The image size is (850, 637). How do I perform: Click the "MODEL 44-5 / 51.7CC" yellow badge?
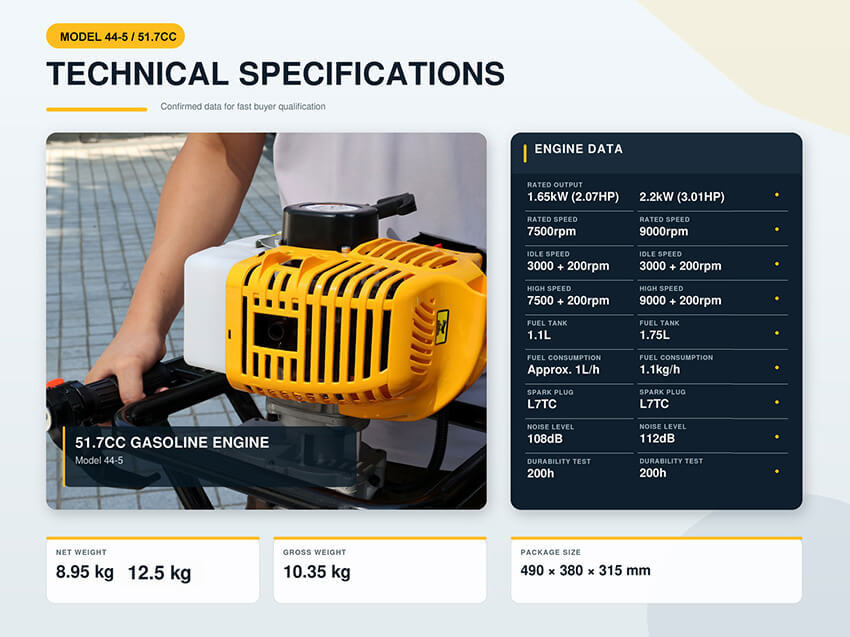tap(115, 36)
